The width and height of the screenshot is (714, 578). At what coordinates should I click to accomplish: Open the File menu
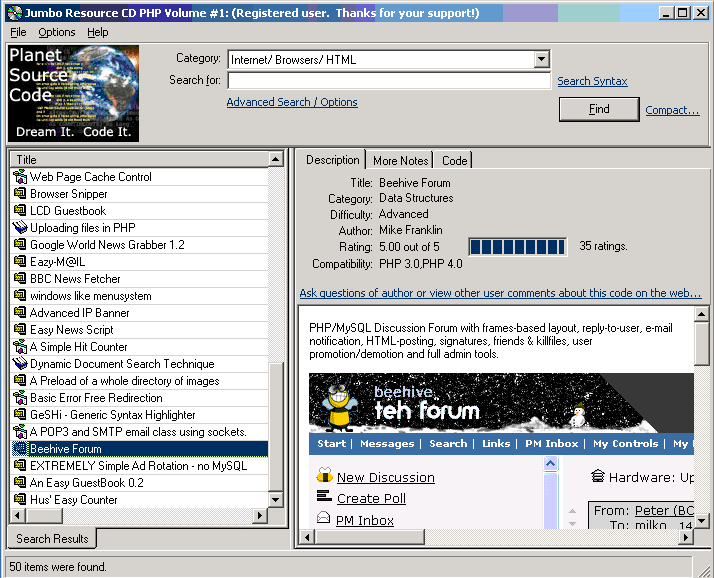[x=18, y=32]
